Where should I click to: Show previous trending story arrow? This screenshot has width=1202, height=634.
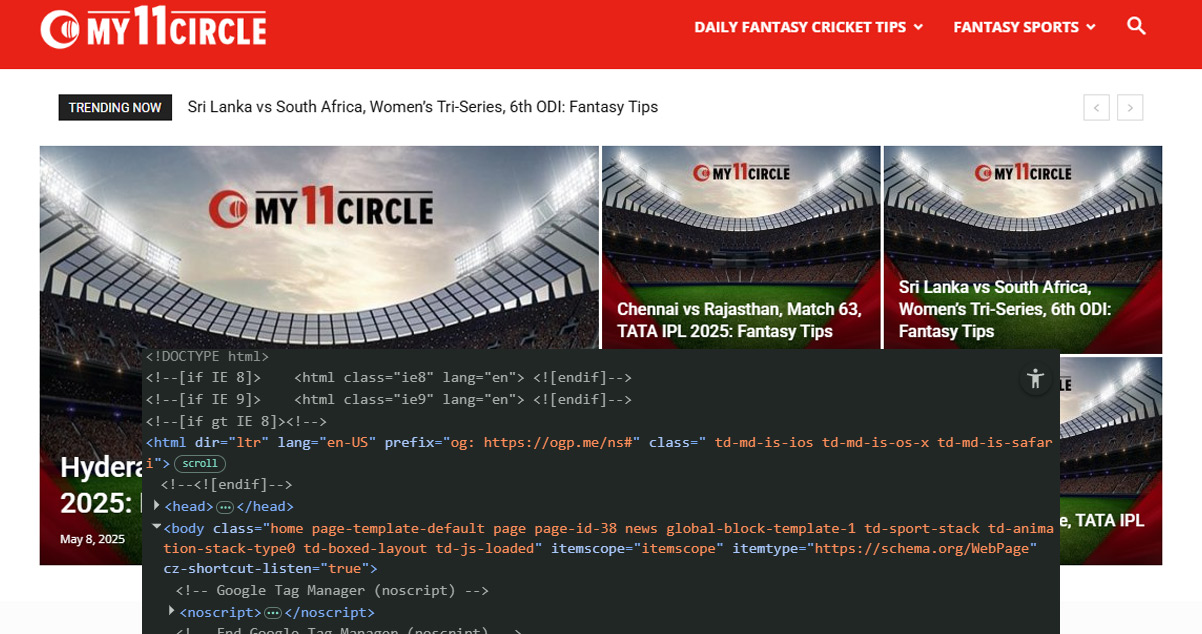1096,108
